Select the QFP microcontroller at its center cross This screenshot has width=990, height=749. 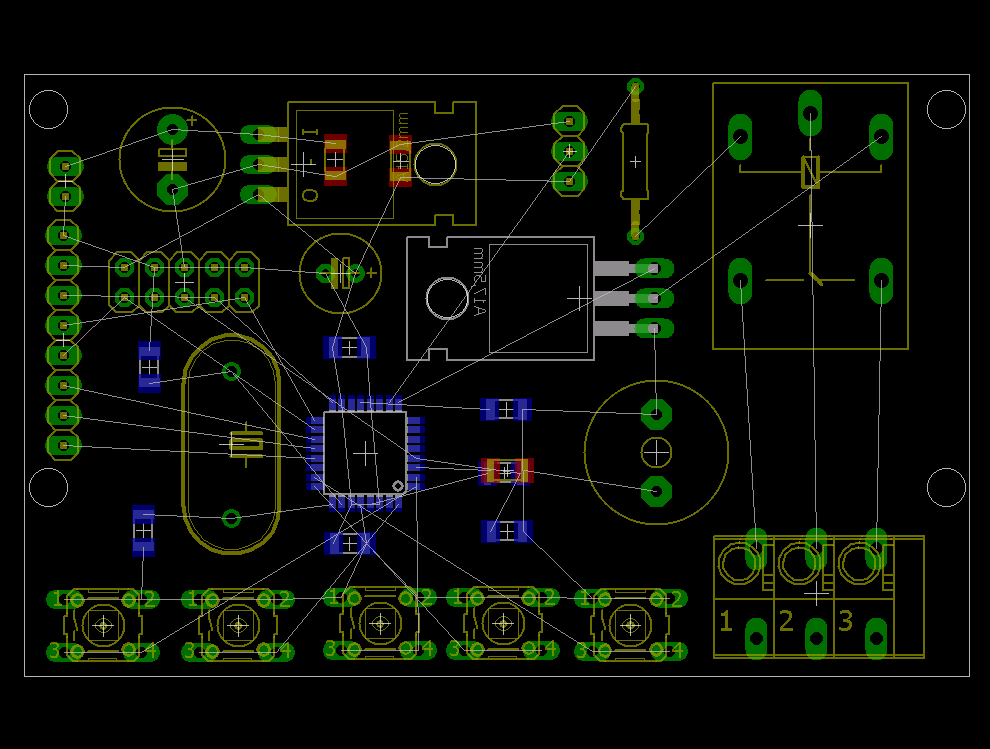click(x=365, y=453)
